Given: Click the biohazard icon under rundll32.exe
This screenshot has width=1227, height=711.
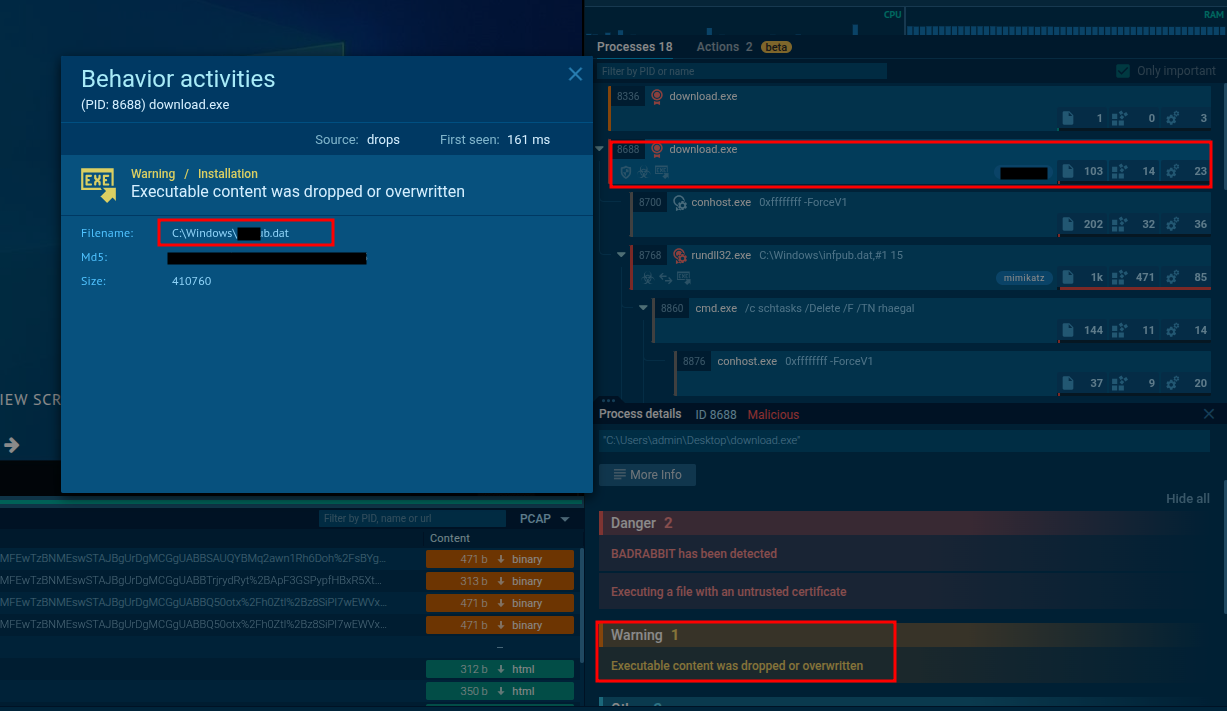Looking at the screenshot, I should tap(646, 277).
